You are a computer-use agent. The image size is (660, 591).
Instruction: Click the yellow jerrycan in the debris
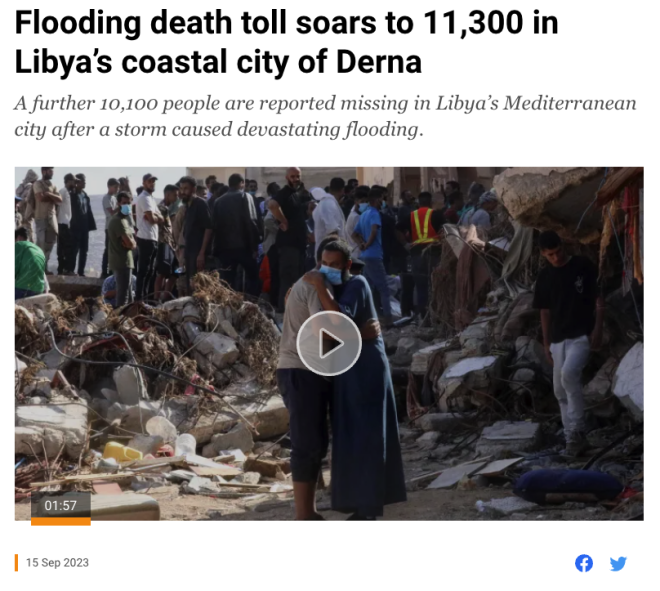click(x=122, y=451)
